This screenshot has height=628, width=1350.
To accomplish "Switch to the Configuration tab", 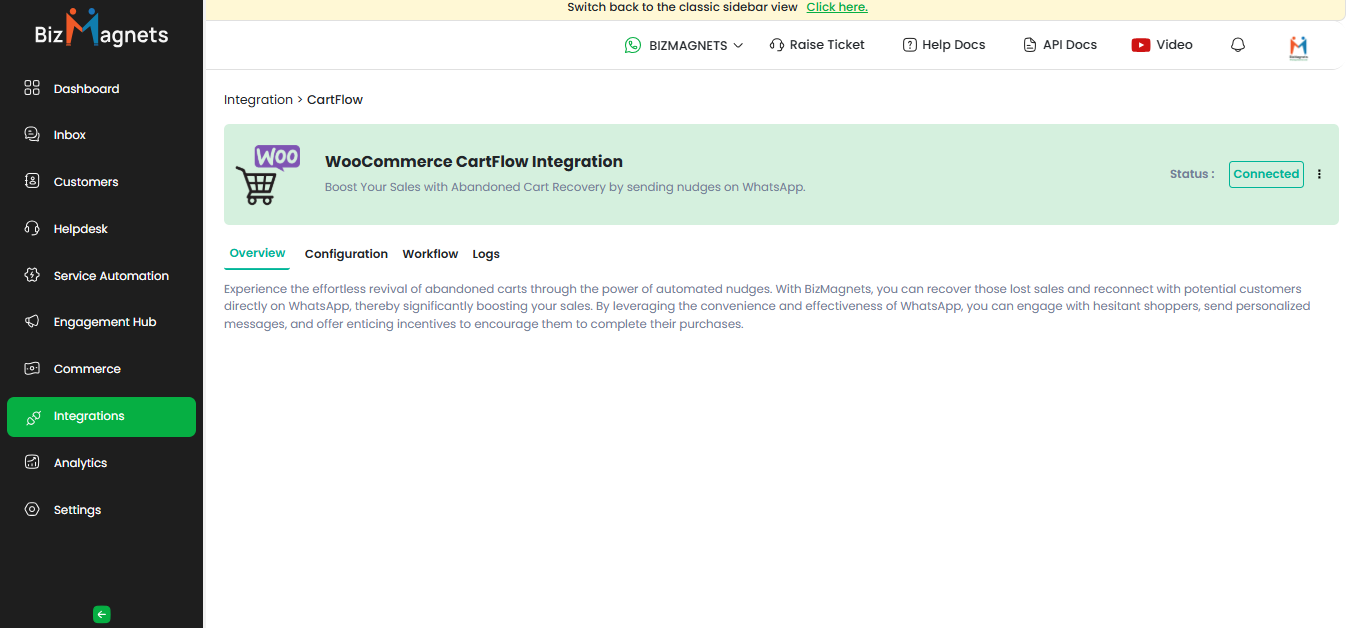I will click(346, 254).
